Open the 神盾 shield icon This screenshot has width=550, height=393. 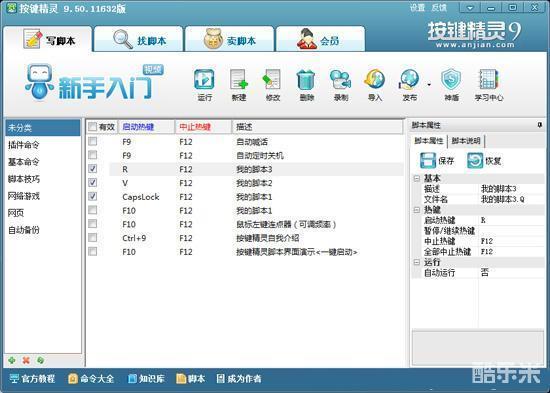(451, 85)
